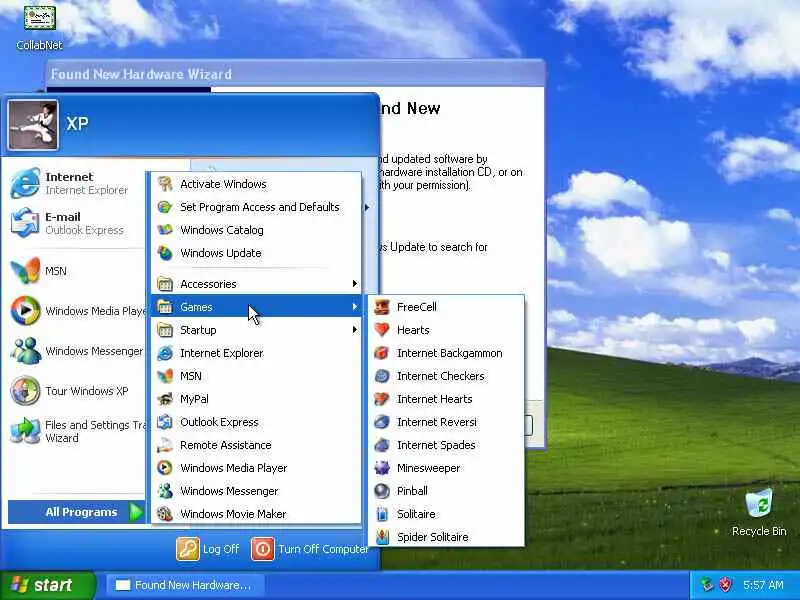
Task: Open the Recycle Bin desktop icon
Action: click(759, 504)
